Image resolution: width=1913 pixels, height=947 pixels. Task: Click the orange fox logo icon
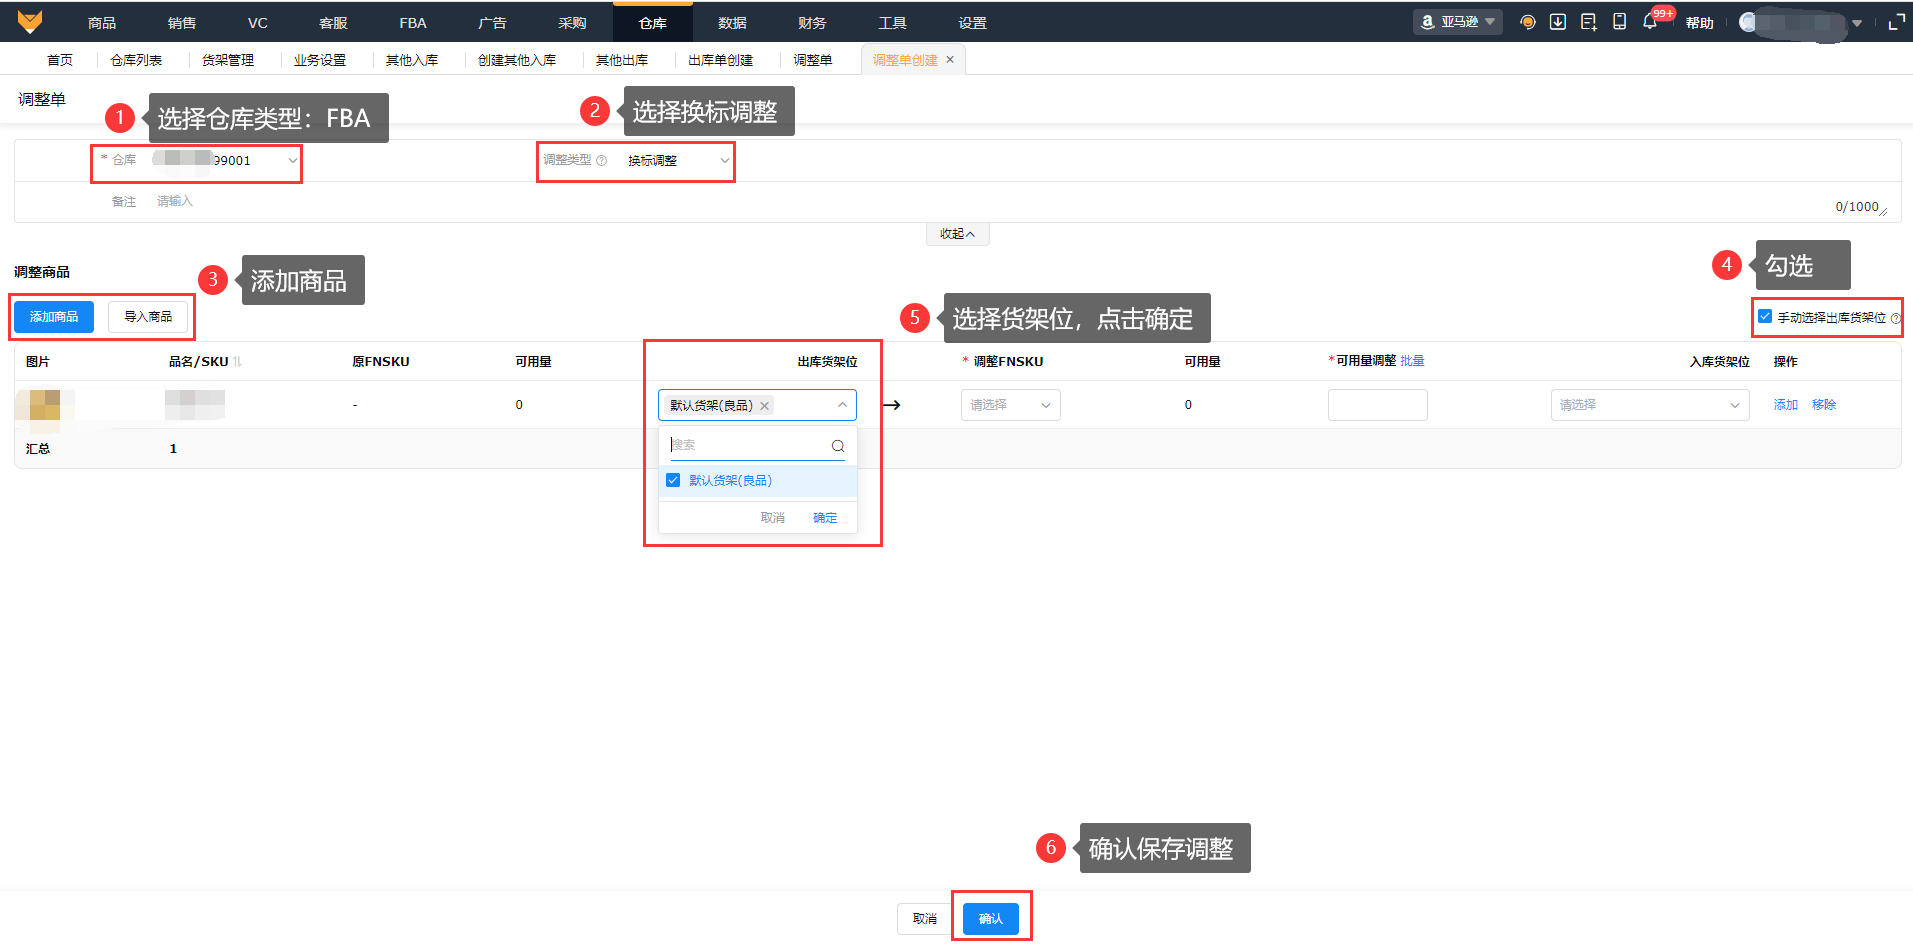click(x=30, y=22)
